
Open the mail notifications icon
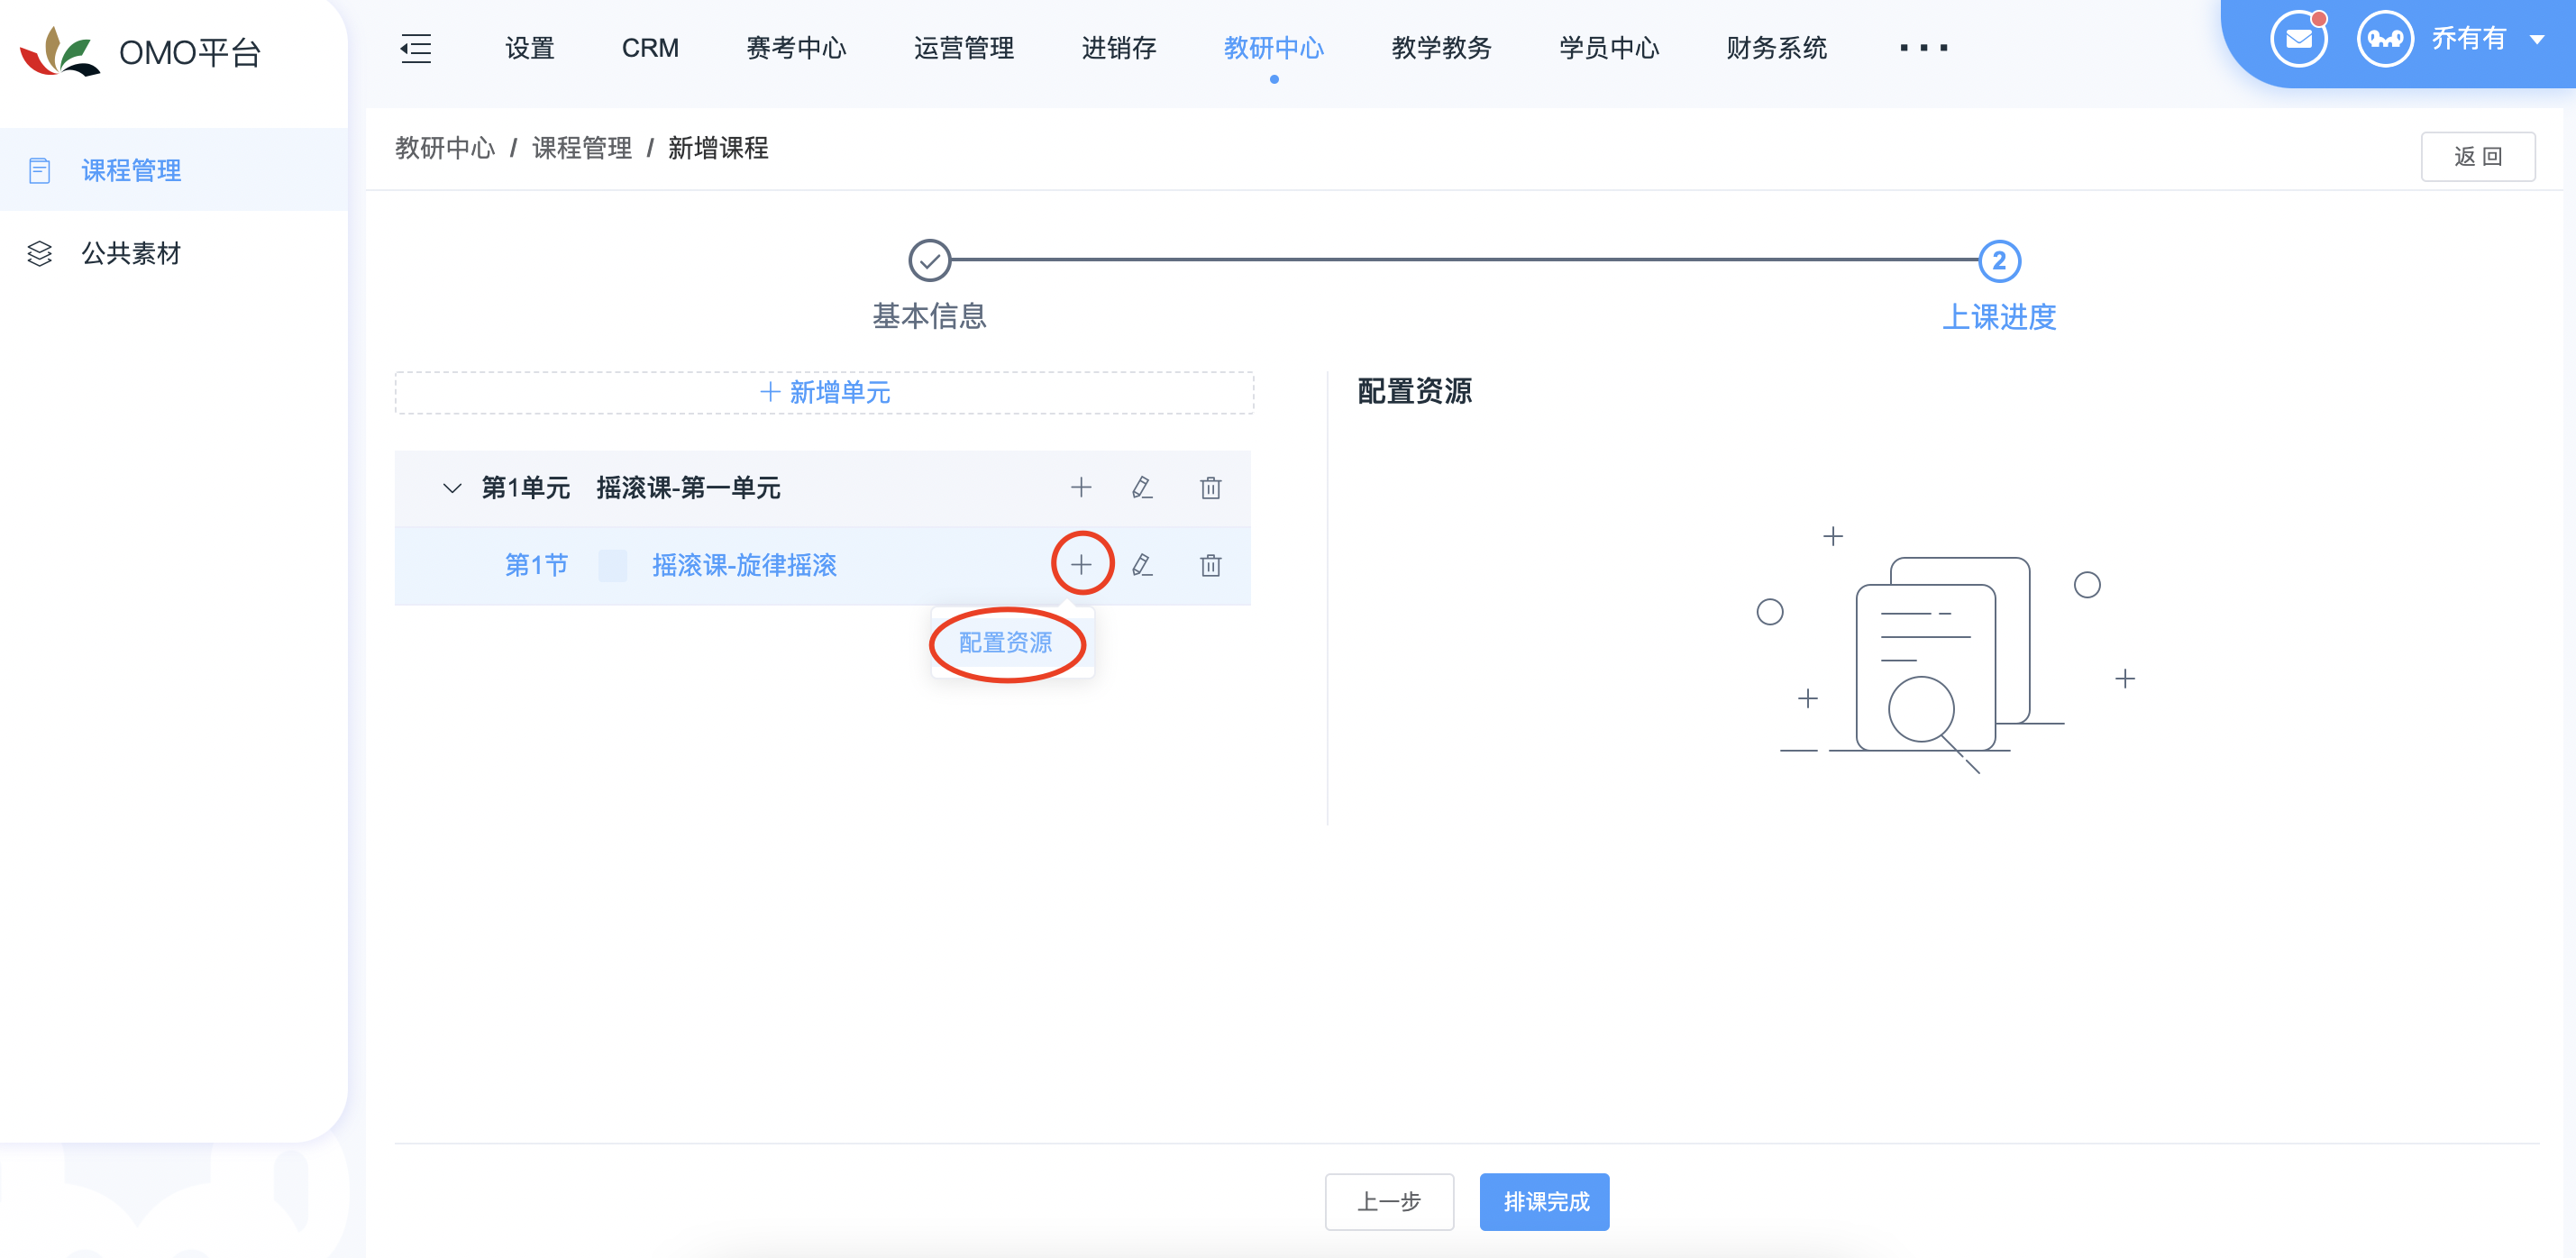coord(2298,39)
